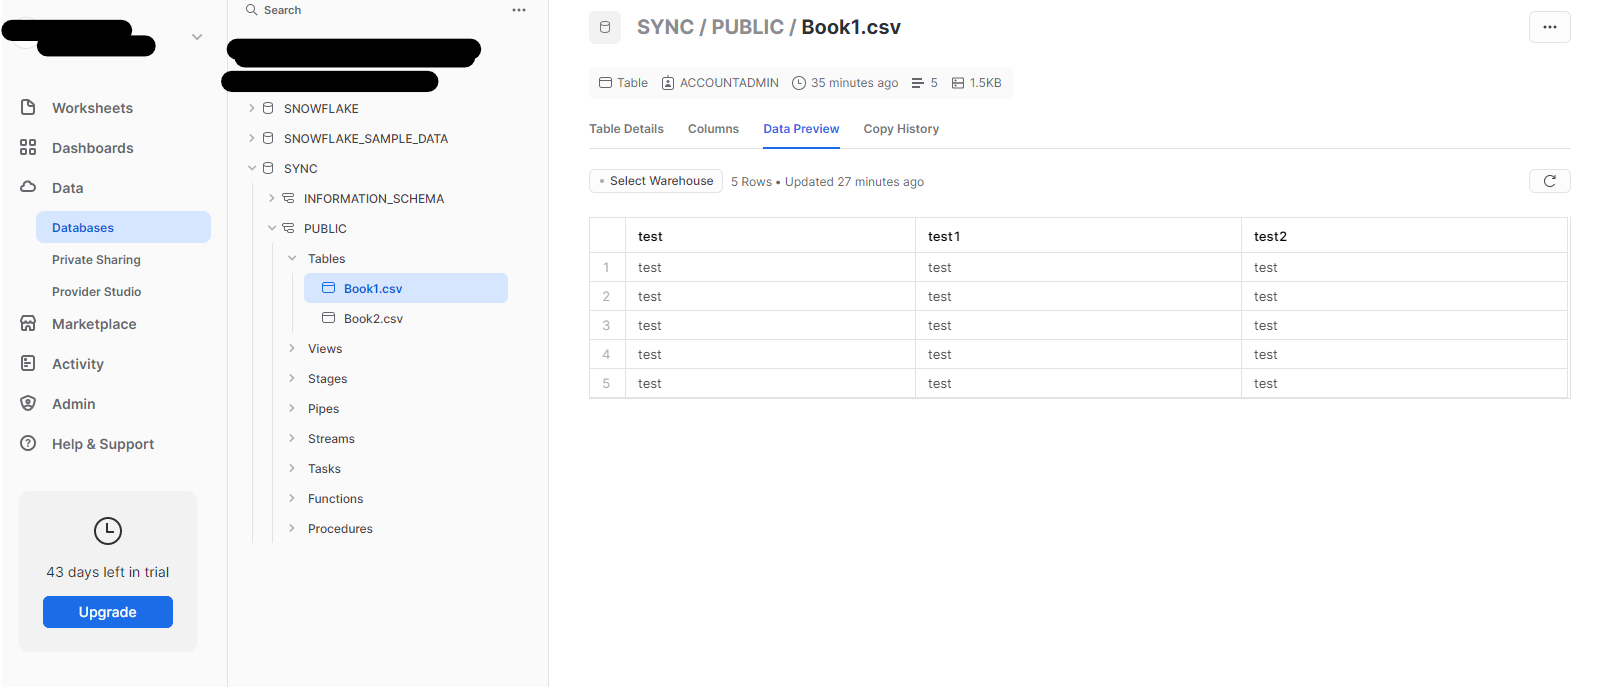This screenshot has width=1599, height=687.
Task: Click Help & Support question icon
Action: click(28, 443)
